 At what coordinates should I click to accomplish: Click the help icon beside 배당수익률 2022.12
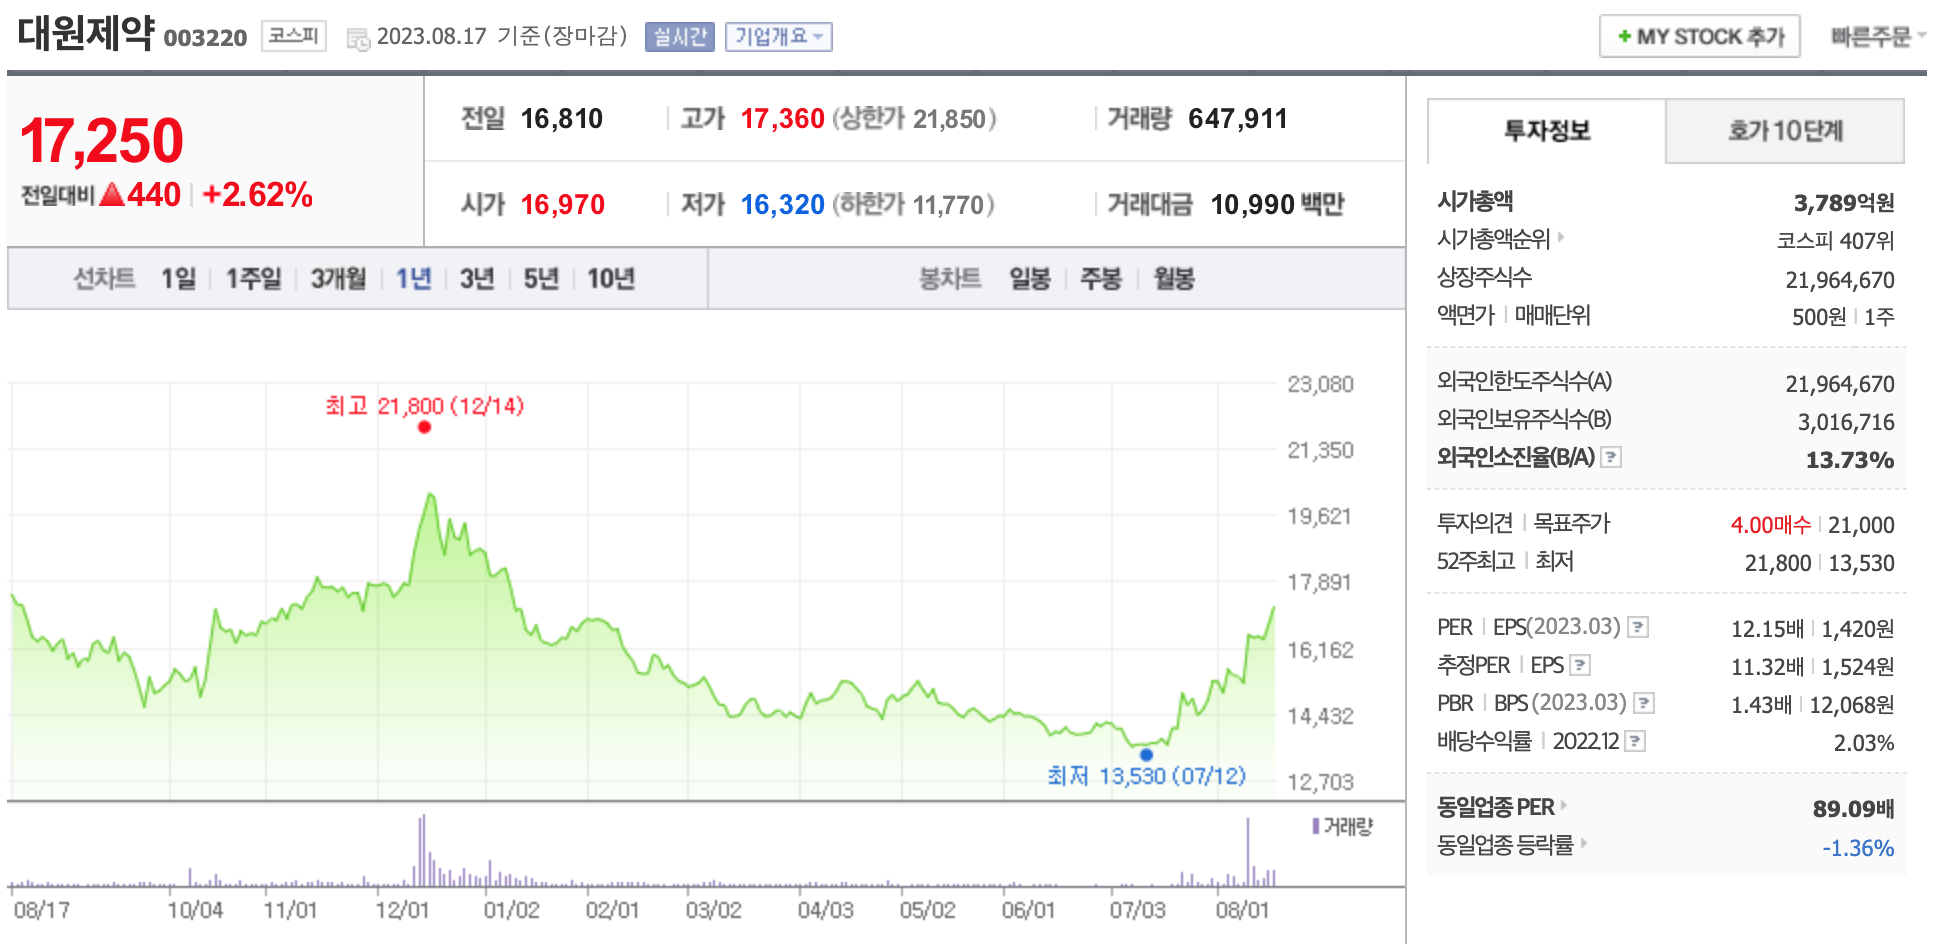(x=1635, y=741)
